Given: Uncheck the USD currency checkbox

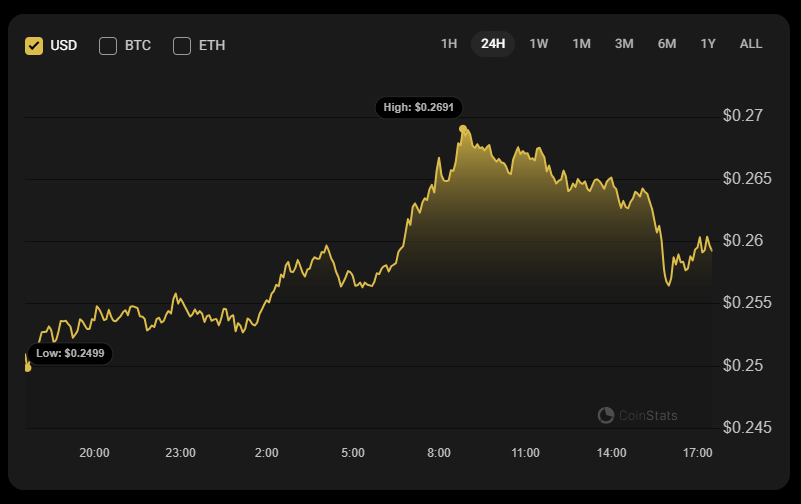Looking at the screenshot, I should pos(34,45).
